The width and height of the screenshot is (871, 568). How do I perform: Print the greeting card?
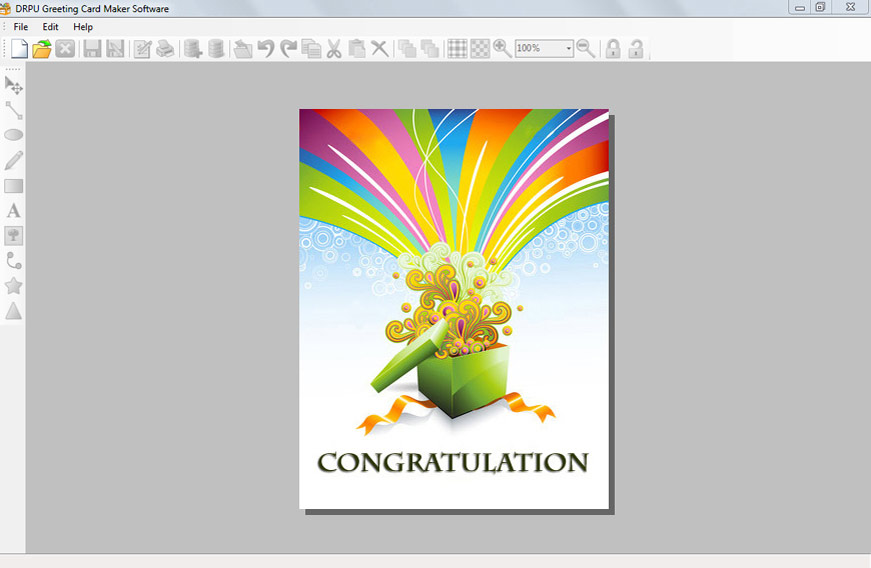(x=165, y=49)
